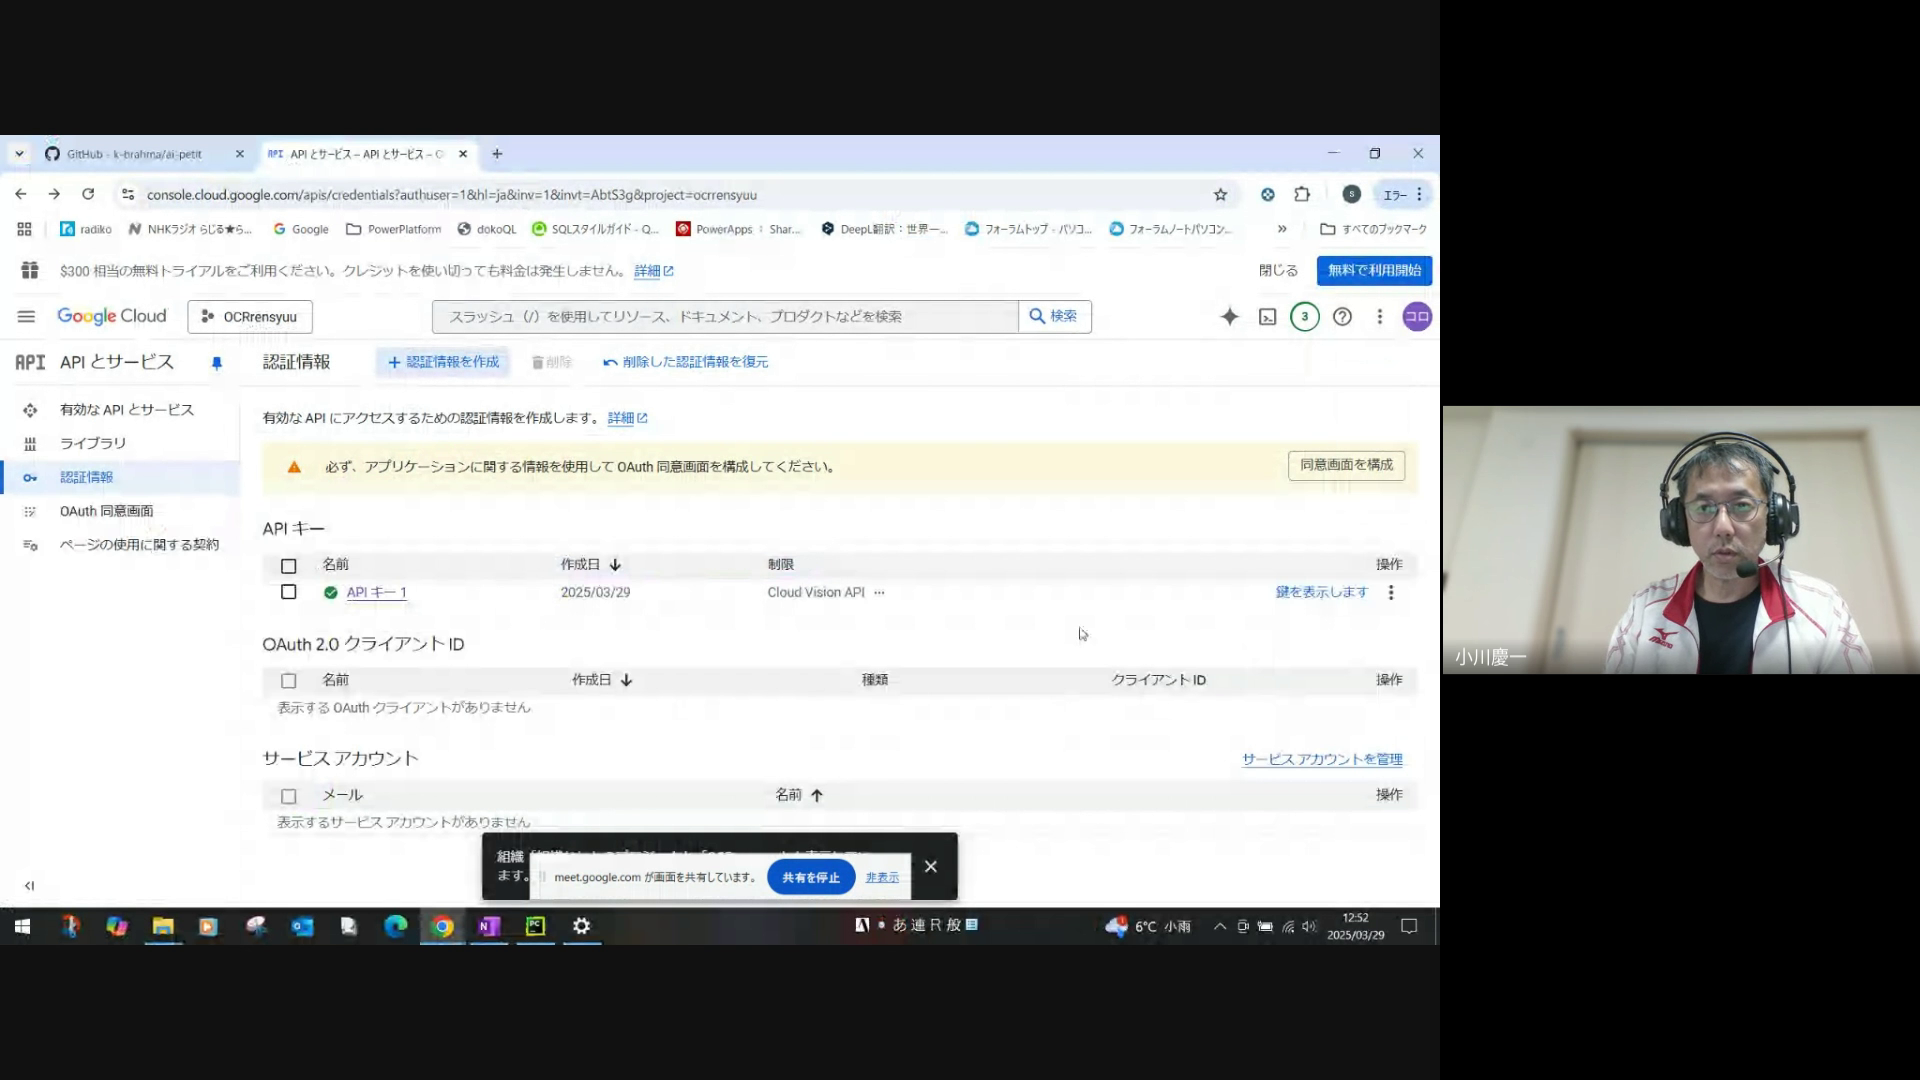Viewport: 1920px width, 1080px height.
Task: Pin the API とサービス product
Action: click(217, 363)
